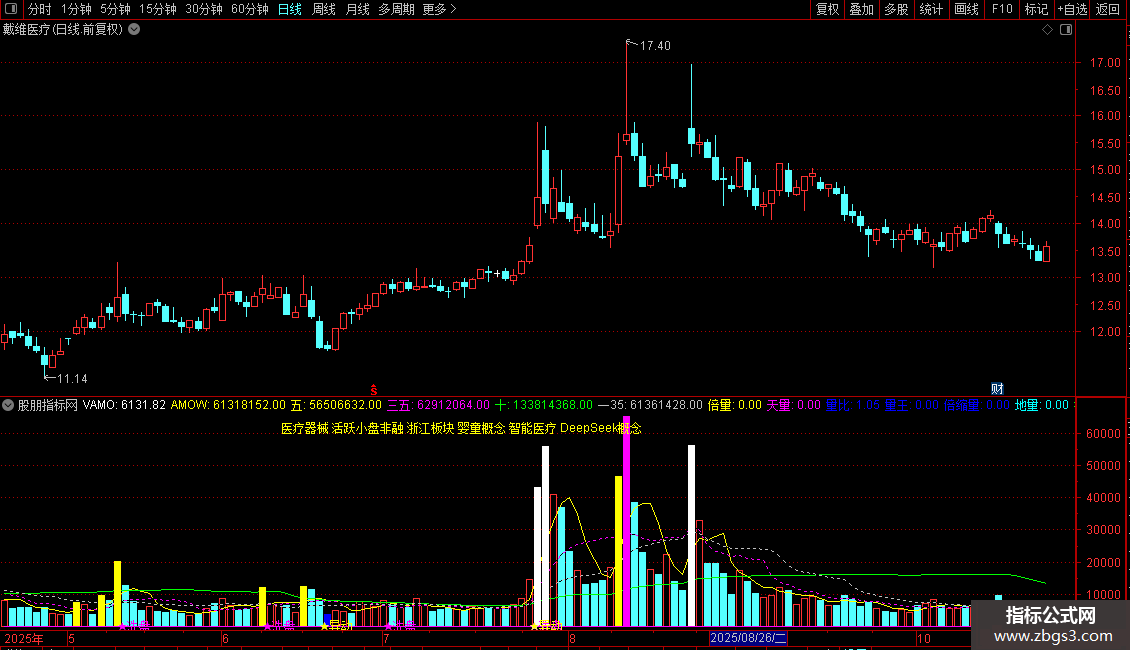This screenshot has width=1130, height=650.
Task: Add stock via +自选 button
Action: [1072, 9]
